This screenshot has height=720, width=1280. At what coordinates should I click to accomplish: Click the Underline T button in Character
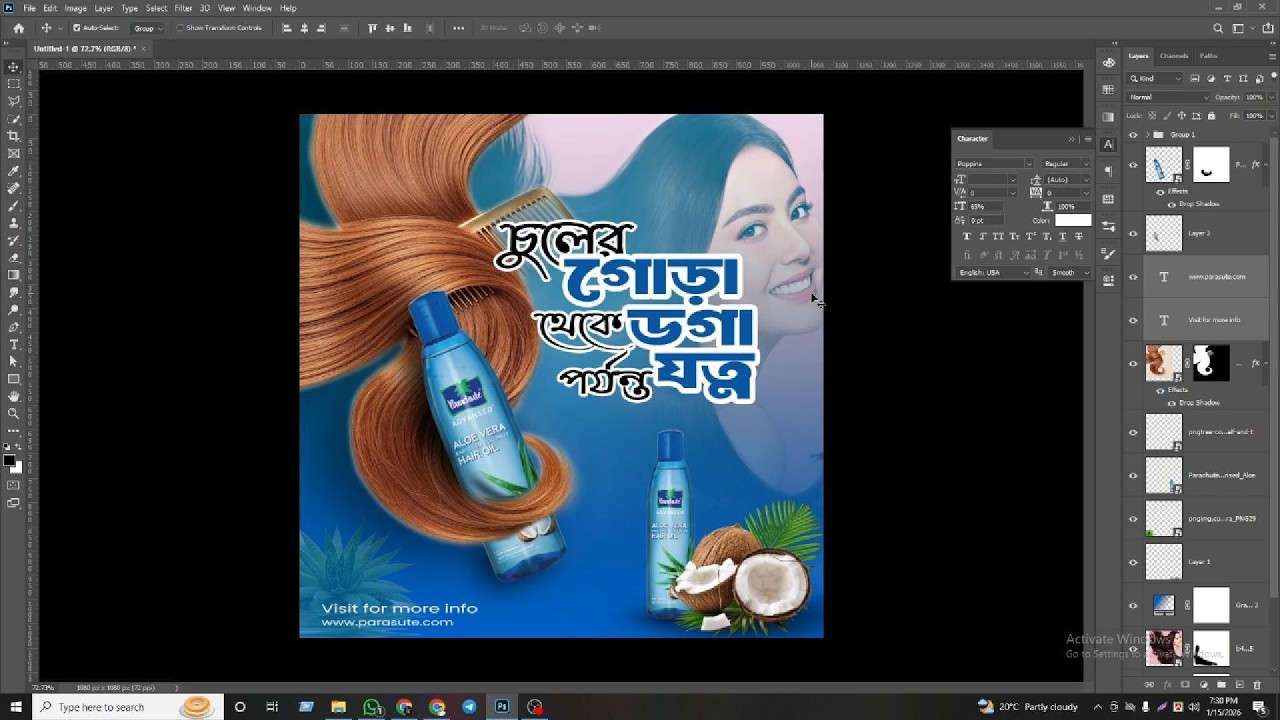1062,237
